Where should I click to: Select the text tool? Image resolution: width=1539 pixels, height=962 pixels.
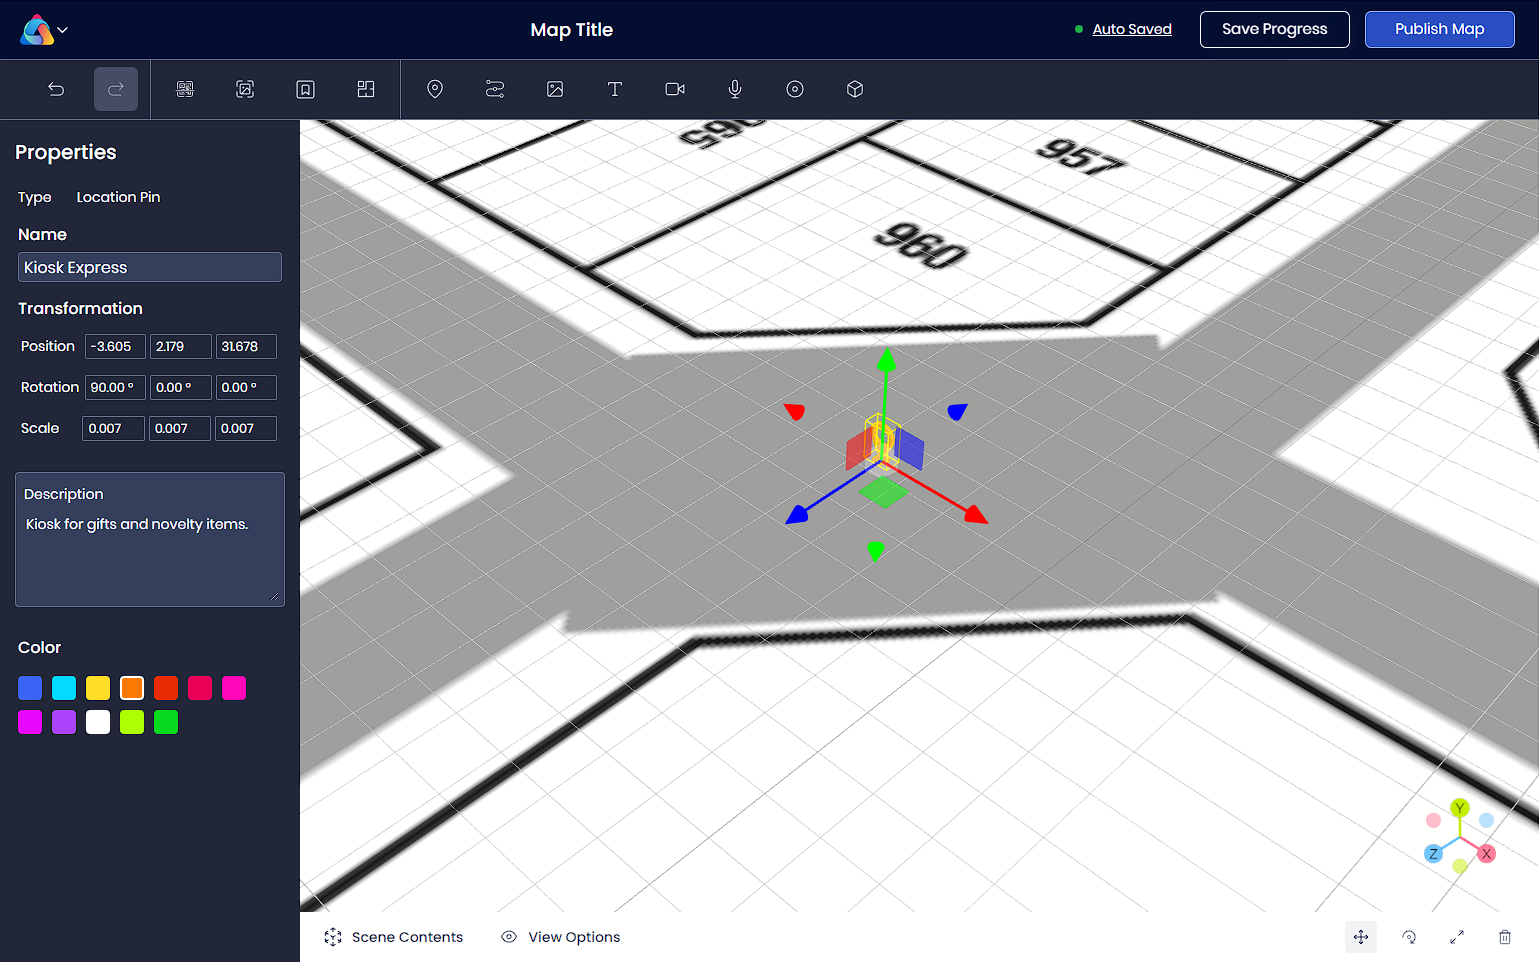coord(615,89)
